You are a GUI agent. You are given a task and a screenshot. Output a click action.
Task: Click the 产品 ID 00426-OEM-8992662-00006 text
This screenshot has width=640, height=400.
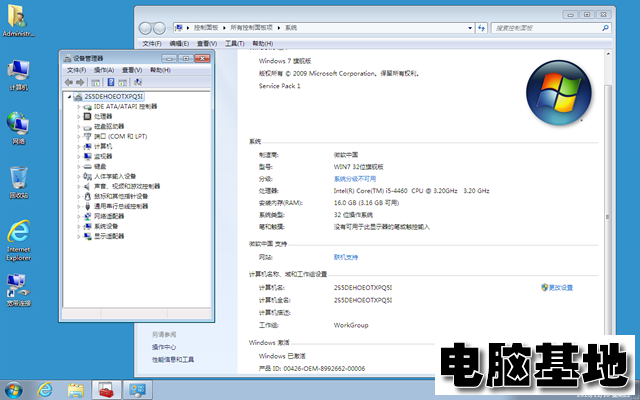[312, 369]
